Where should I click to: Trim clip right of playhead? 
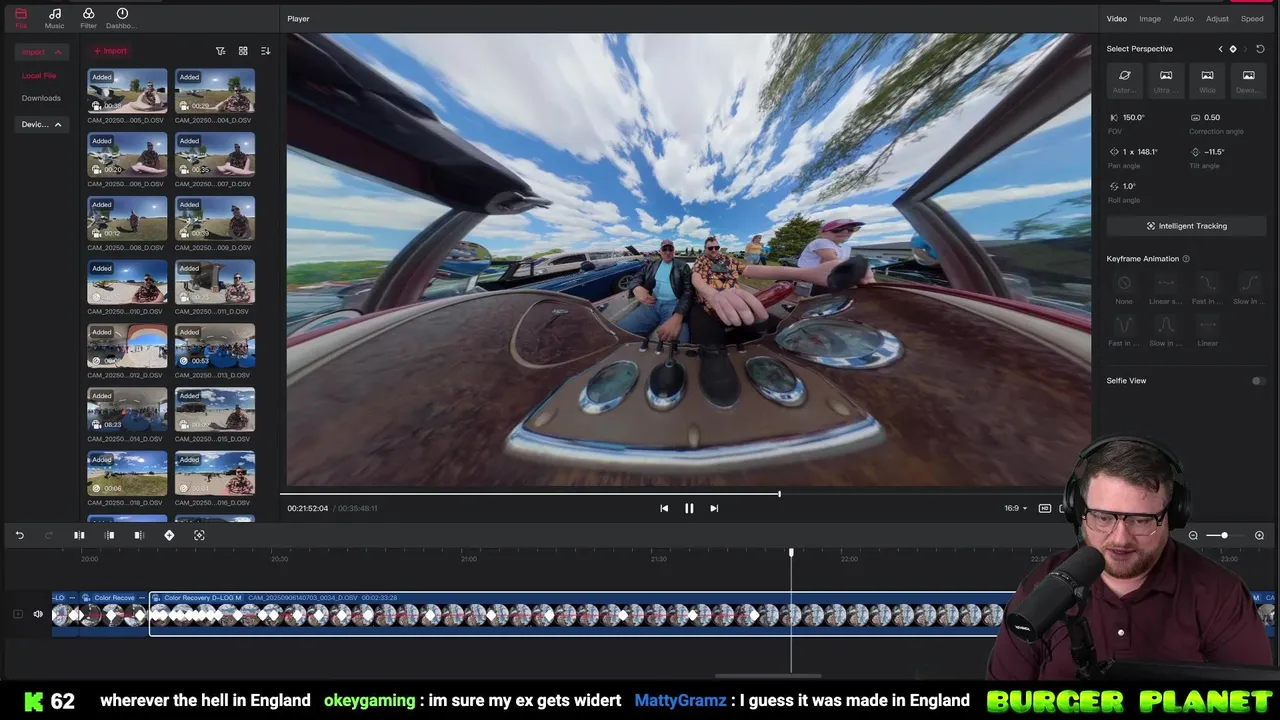[x=139, y=535]
